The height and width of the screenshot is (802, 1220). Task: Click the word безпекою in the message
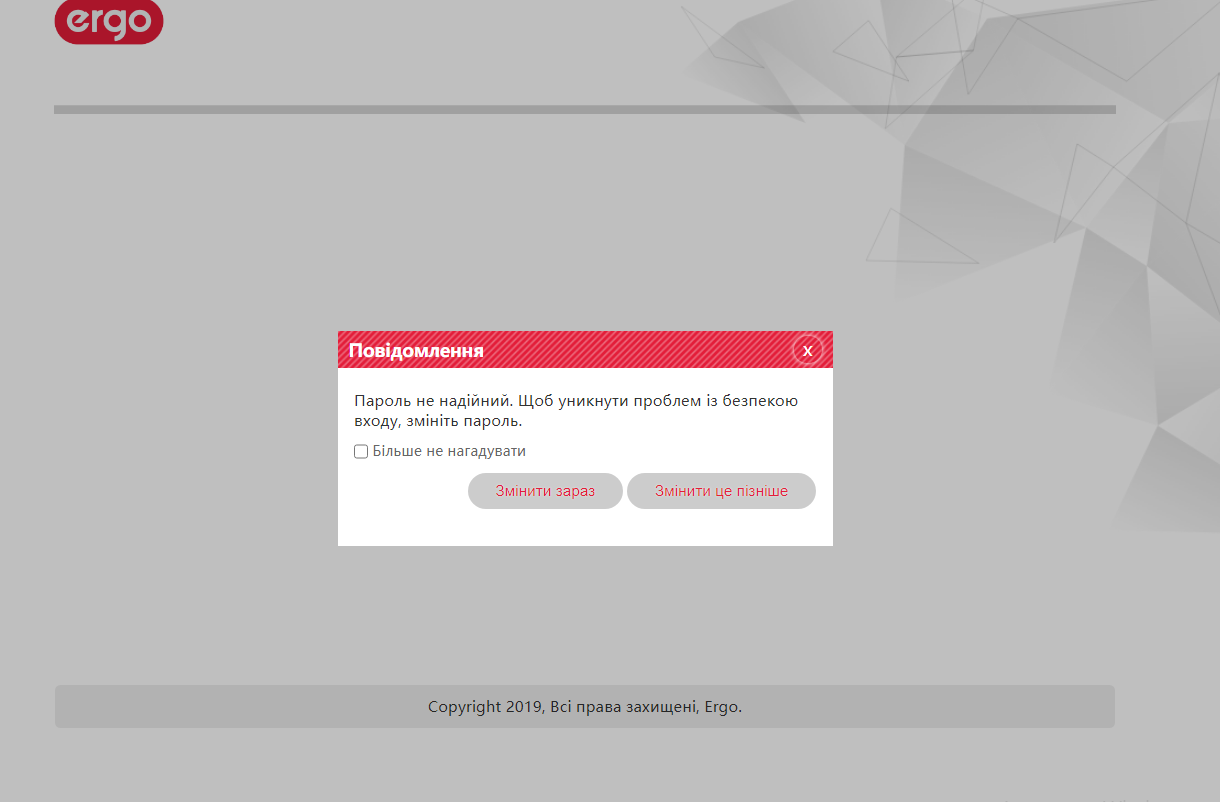tap(761, 401)
